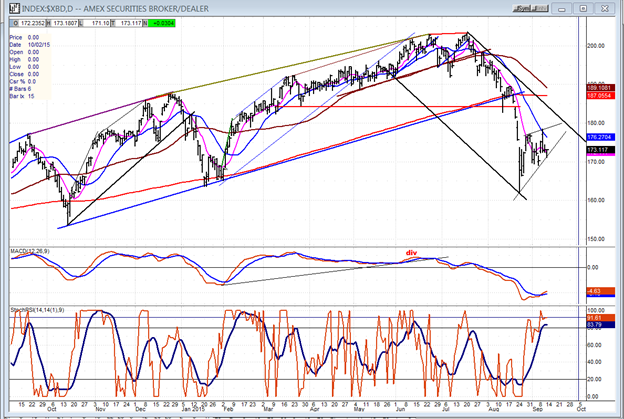Screen dimensions: 624x419
Task: Click the 189.1081 moving average price tag
Action: click(599, 87)
